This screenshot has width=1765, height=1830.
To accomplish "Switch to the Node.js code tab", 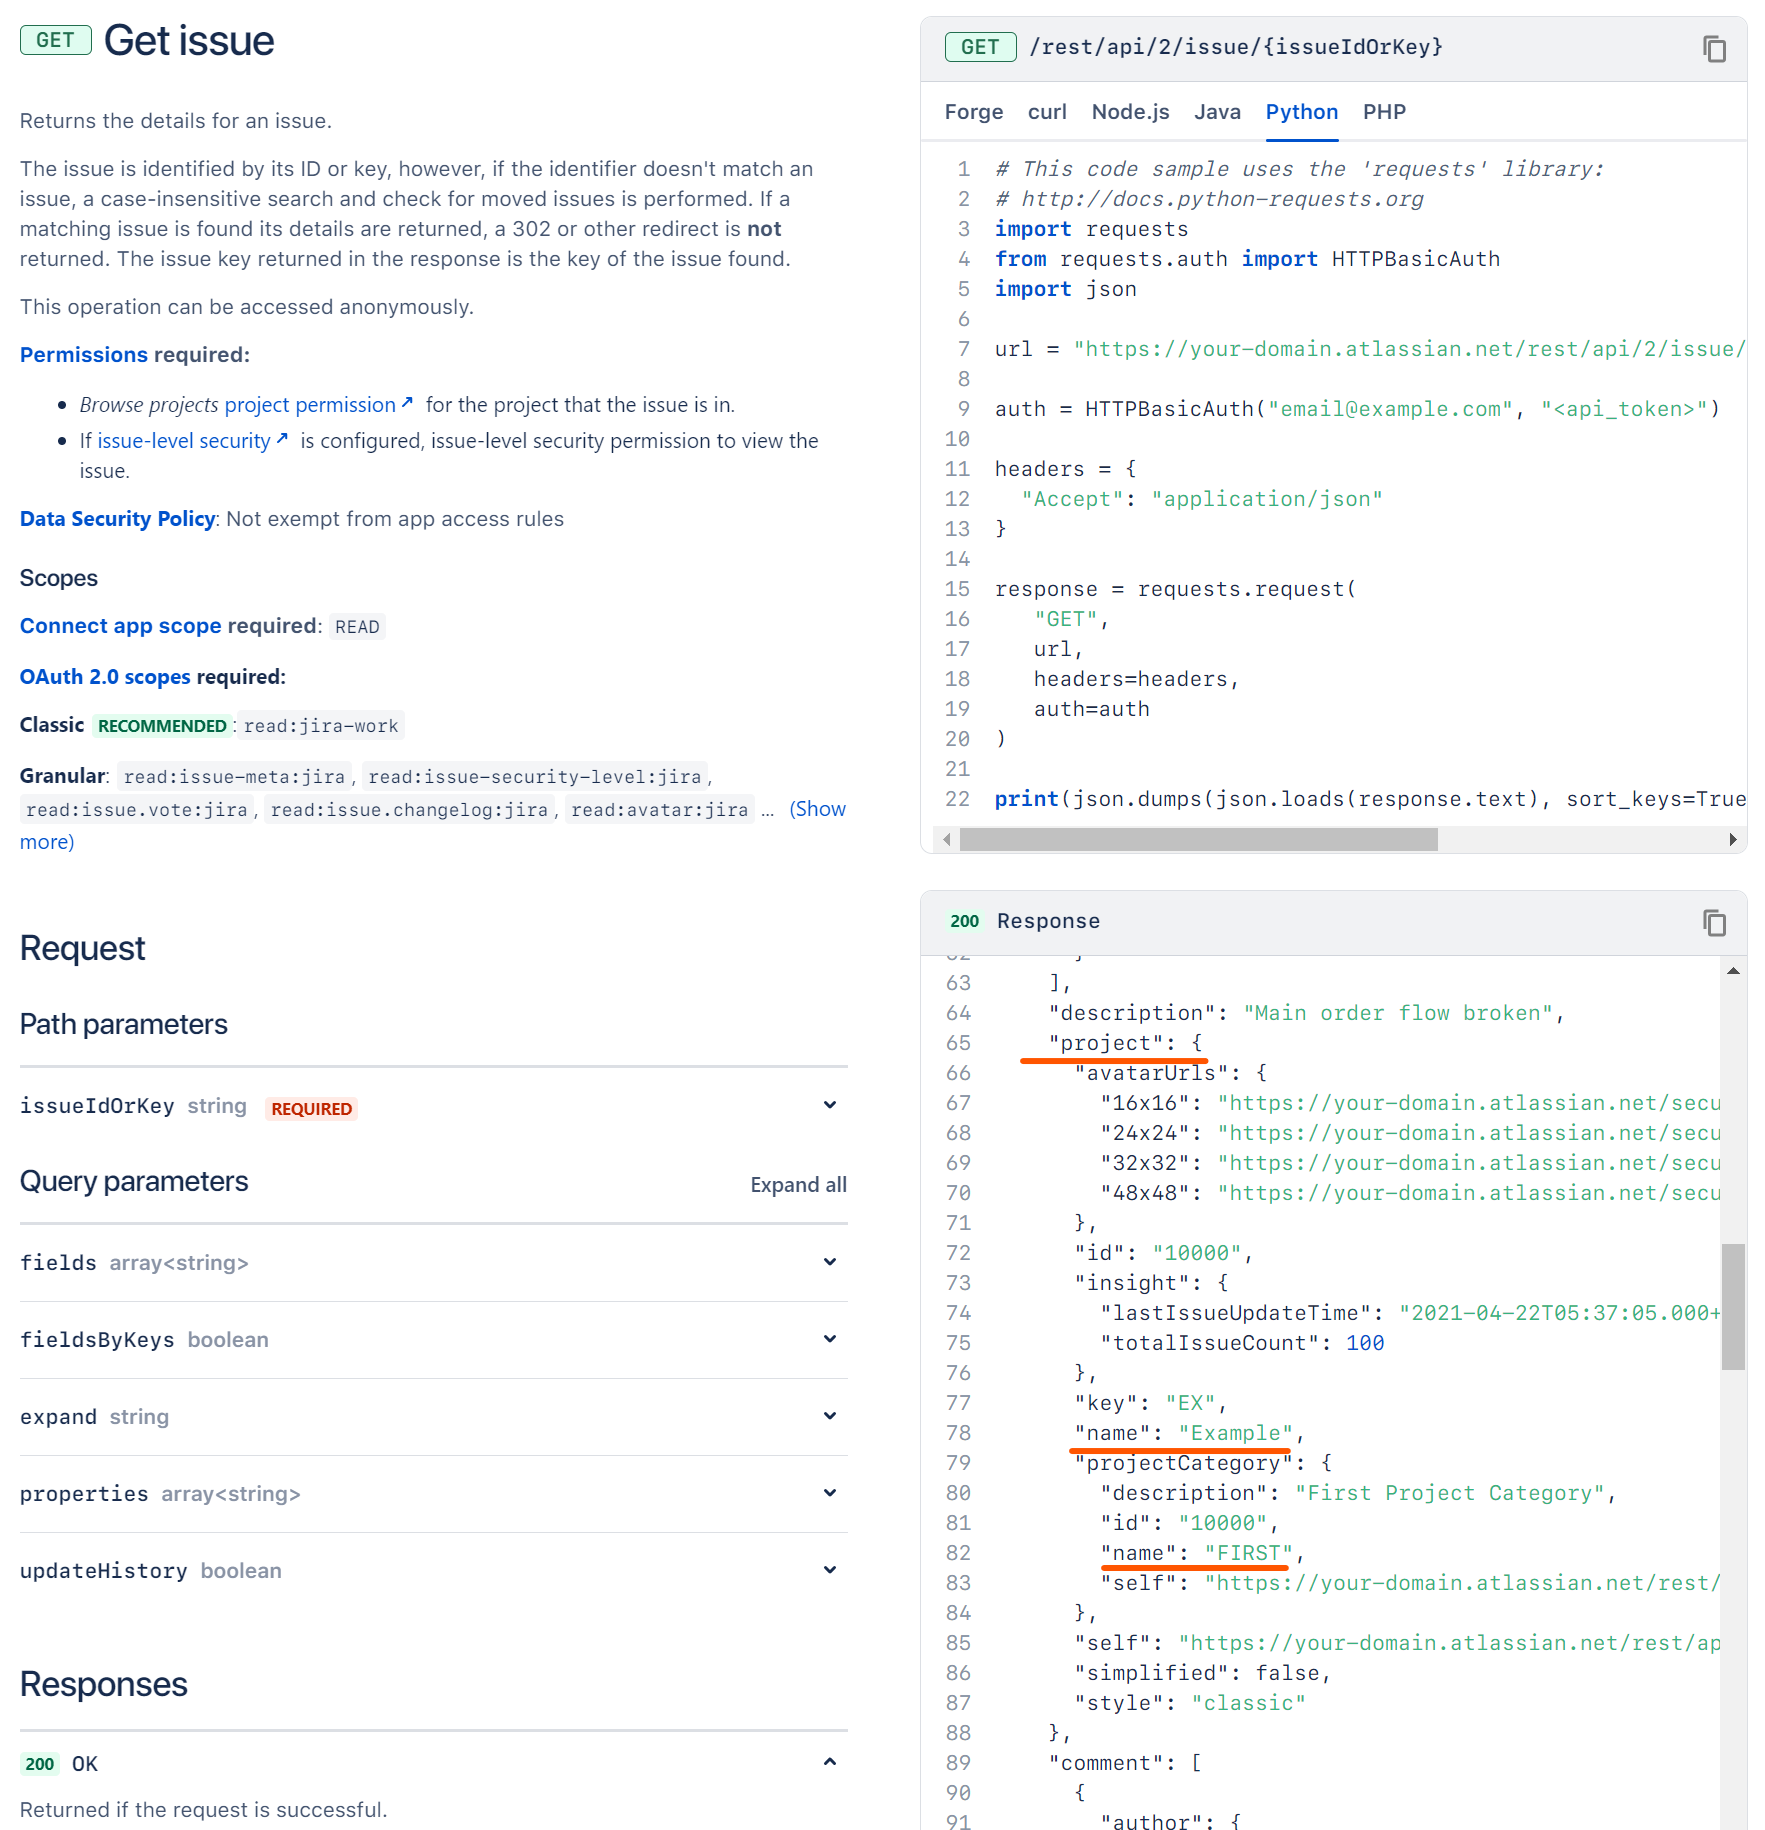I will [1130, 112].
